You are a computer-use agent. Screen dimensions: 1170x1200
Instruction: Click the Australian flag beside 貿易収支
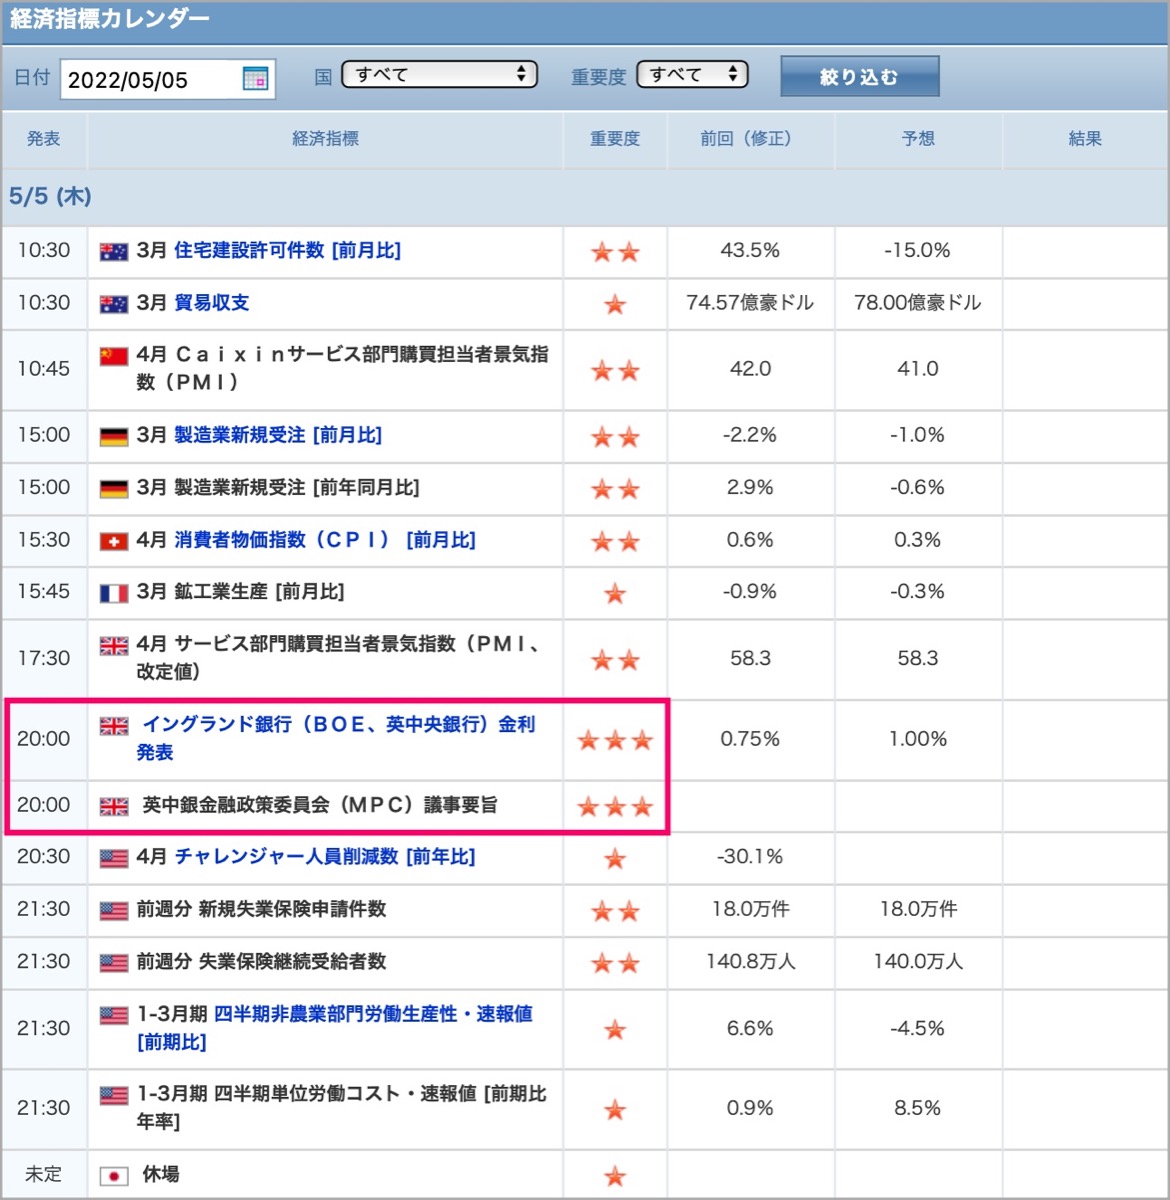coord(114,304)
